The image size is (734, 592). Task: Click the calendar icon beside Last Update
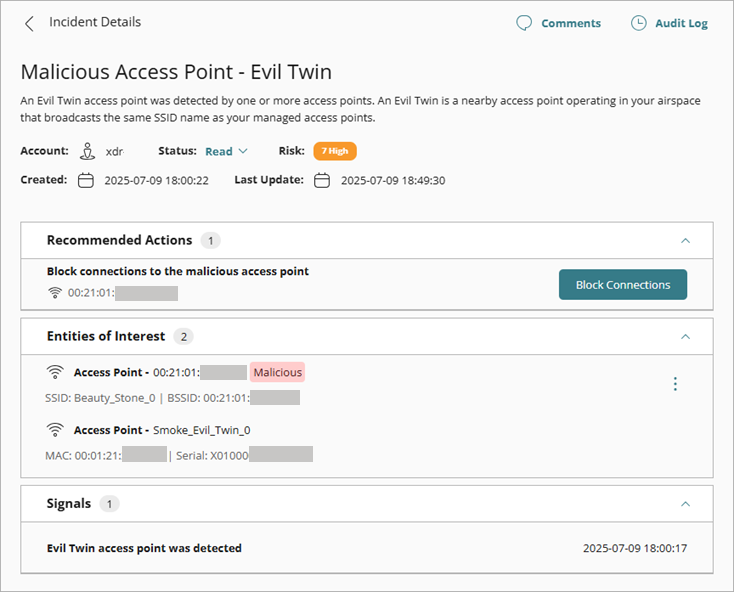pyautogui.click(x=321, y=181)
